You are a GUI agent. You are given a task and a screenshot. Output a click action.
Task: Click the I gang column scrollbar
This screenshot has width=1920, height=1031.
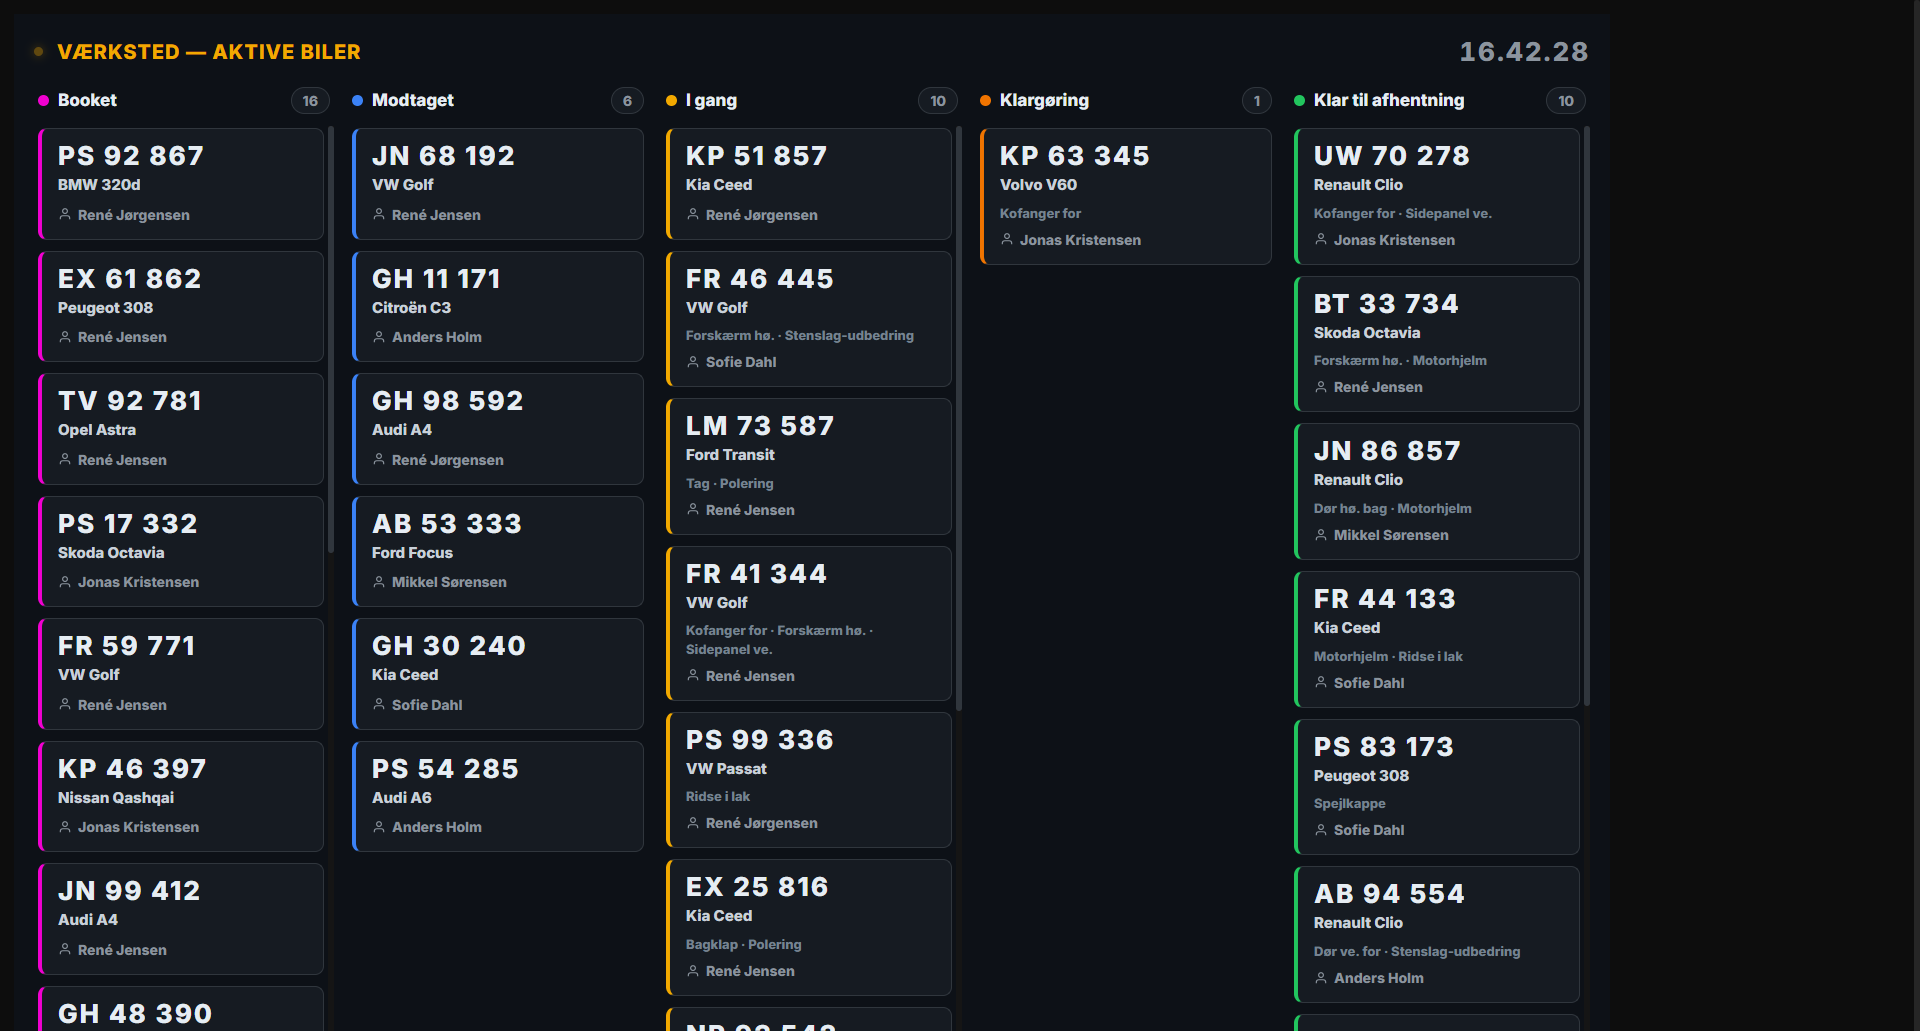pos(958,419)
